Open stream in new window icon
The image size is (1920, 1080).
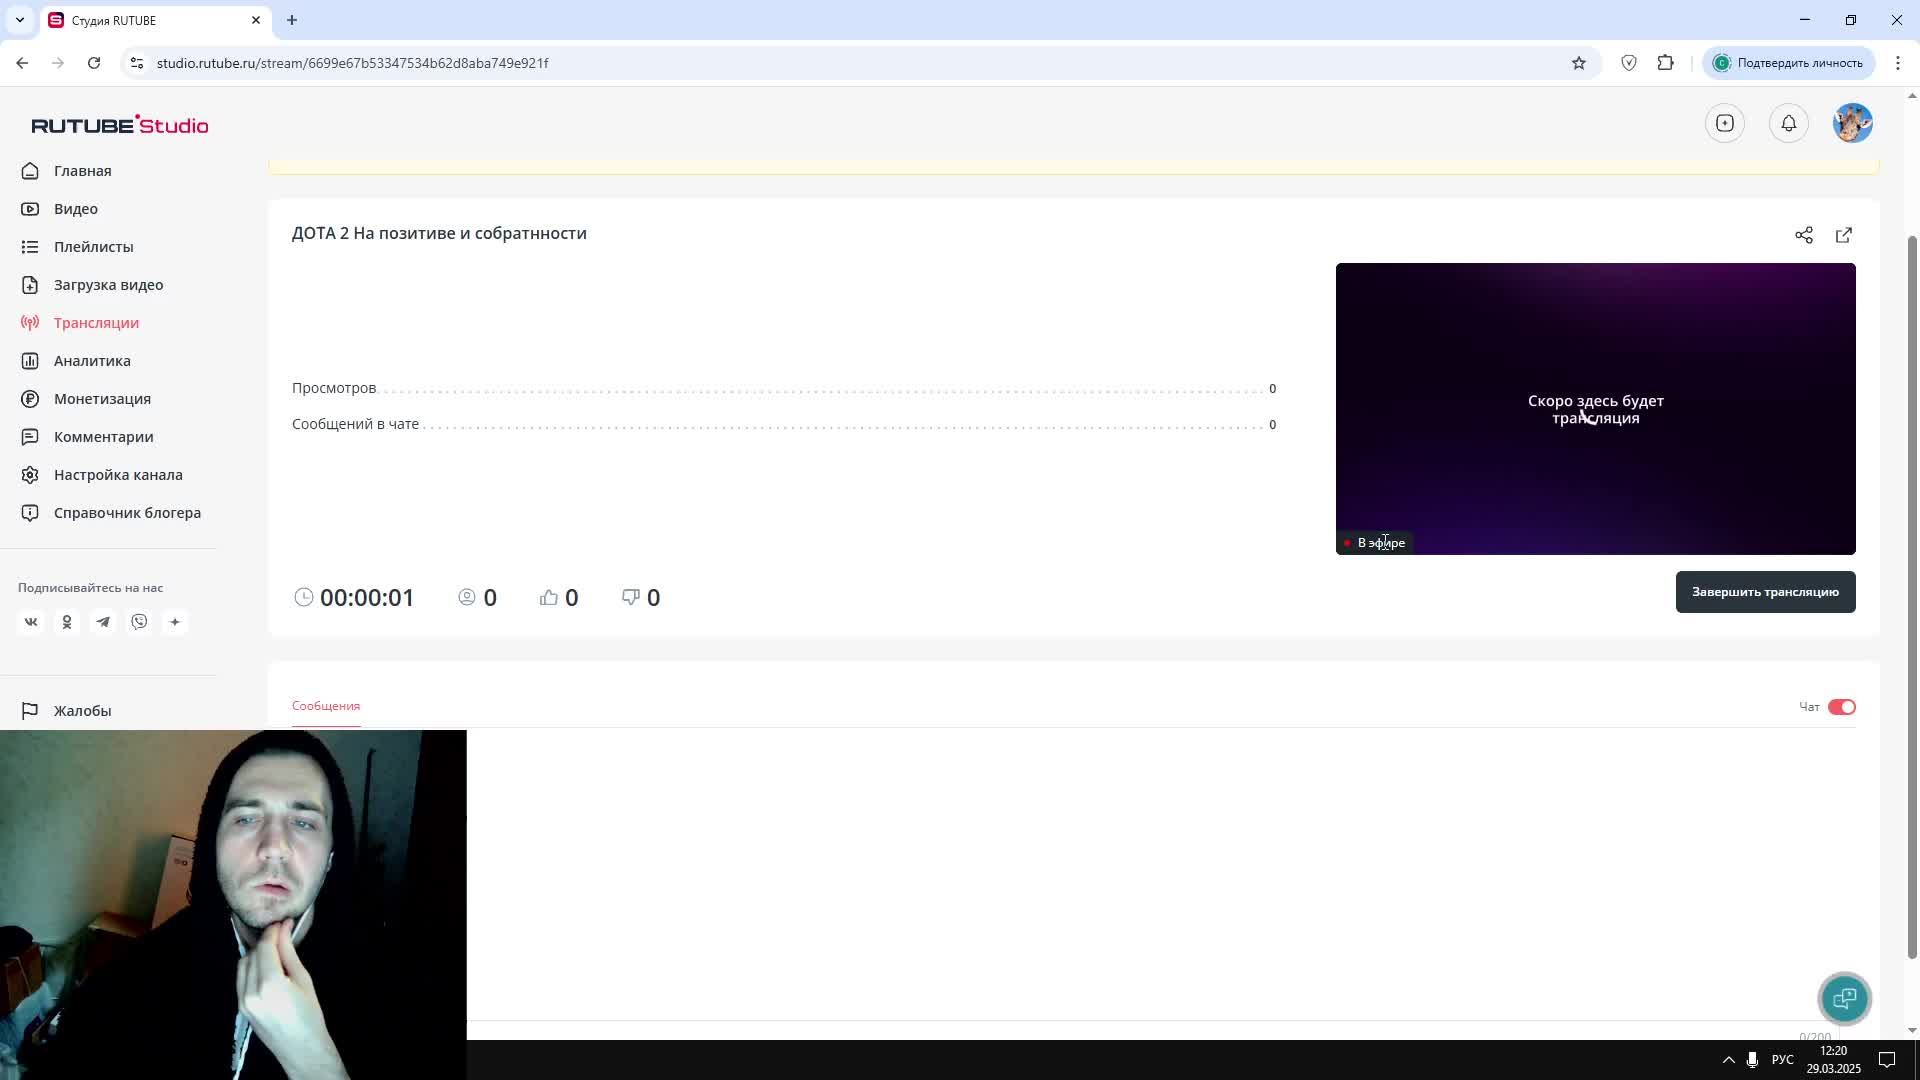(1843, 235)
